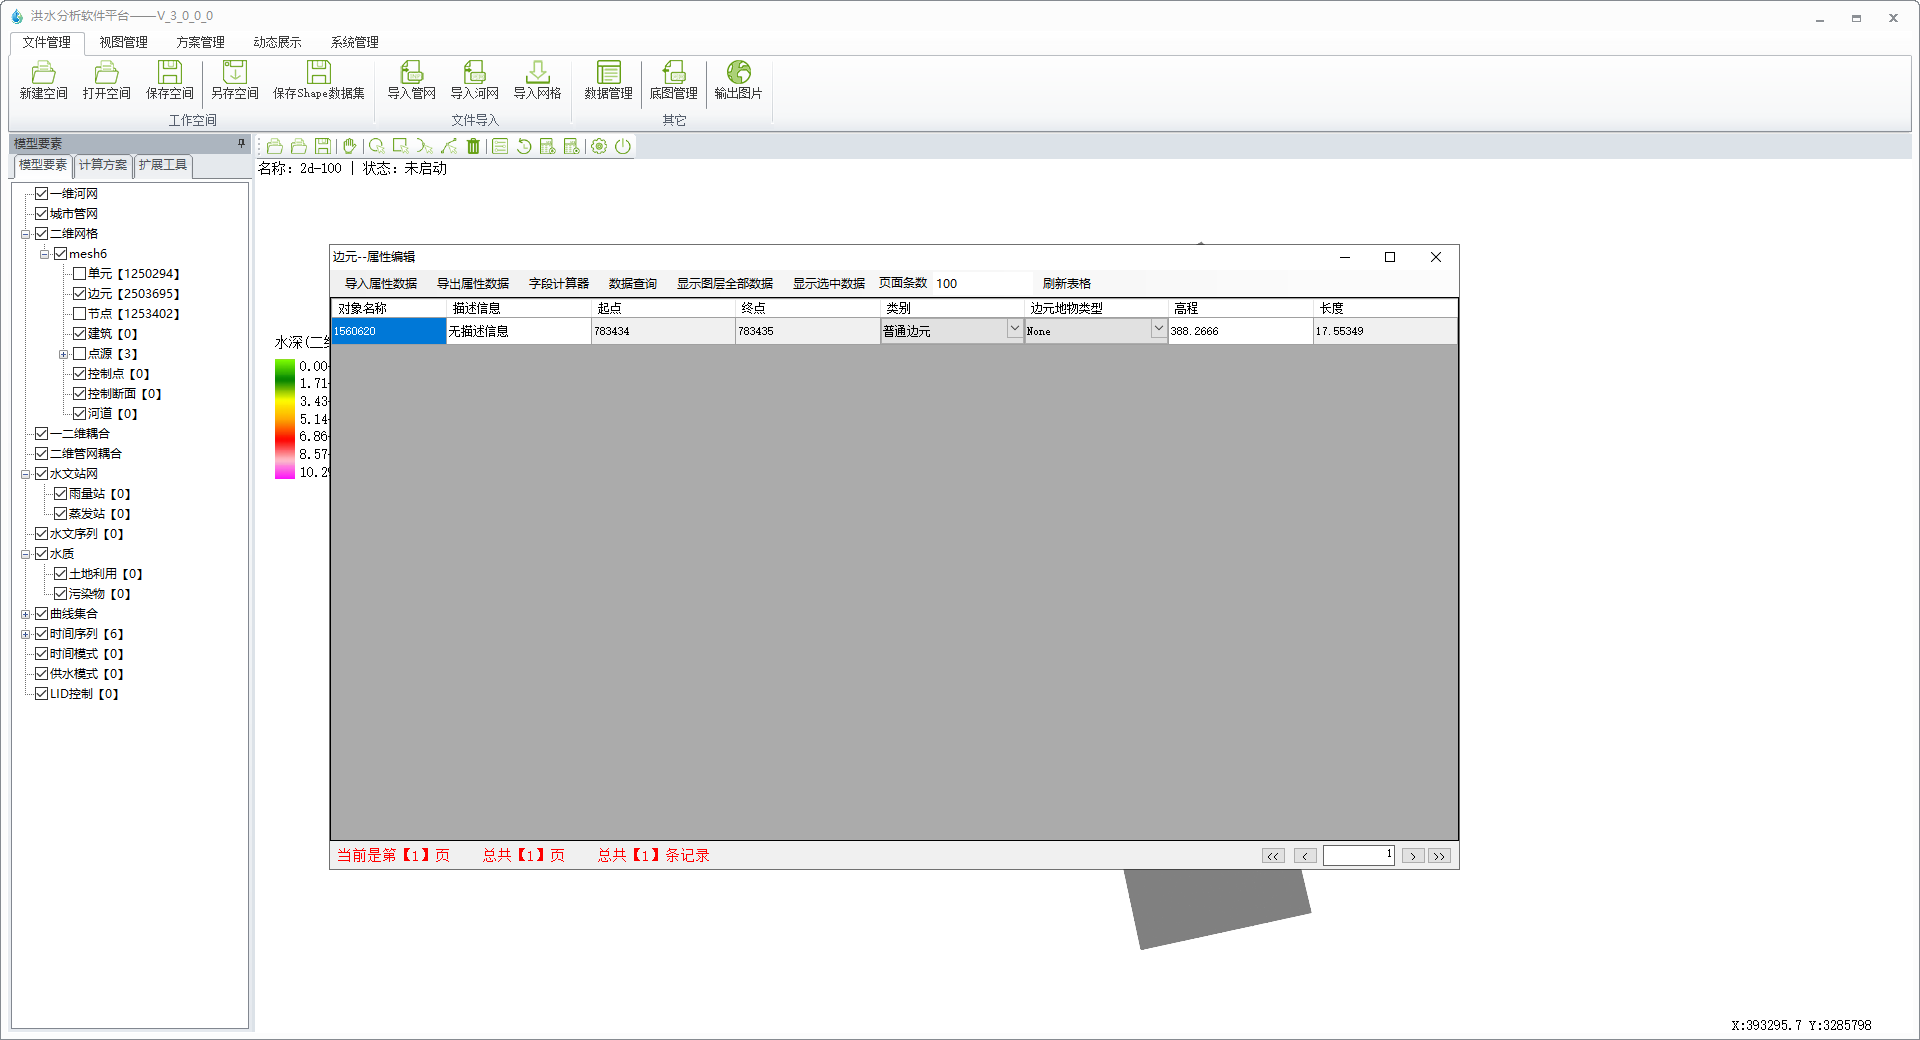This screenshot has width=1920, height=1040.
Task: Click the 刷新表格 button
Action: pyautogui.click(x=1067, y=284)
